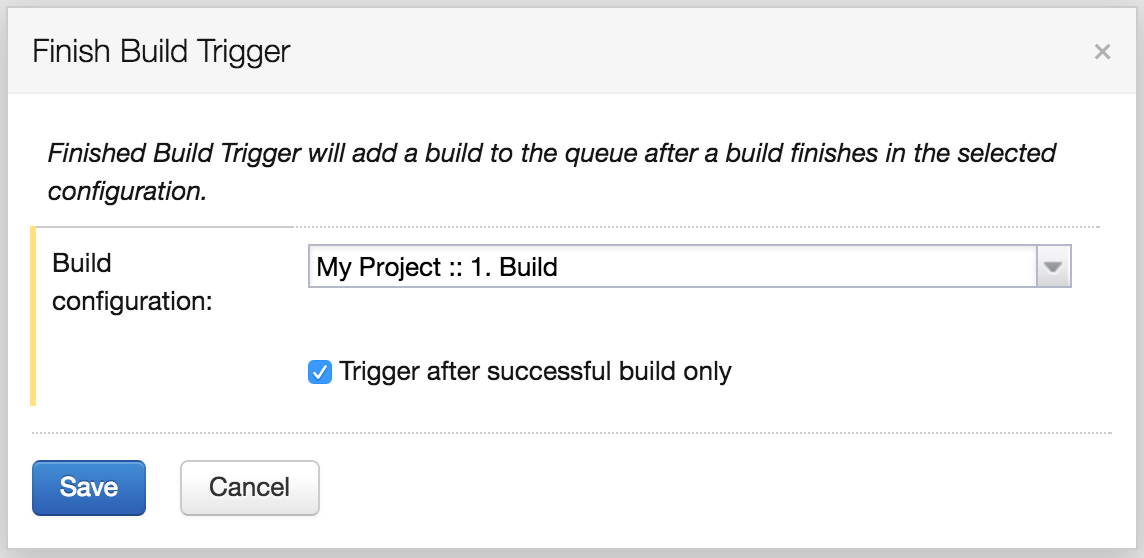Click the X icon in dialog header

tap(1102, 52)
